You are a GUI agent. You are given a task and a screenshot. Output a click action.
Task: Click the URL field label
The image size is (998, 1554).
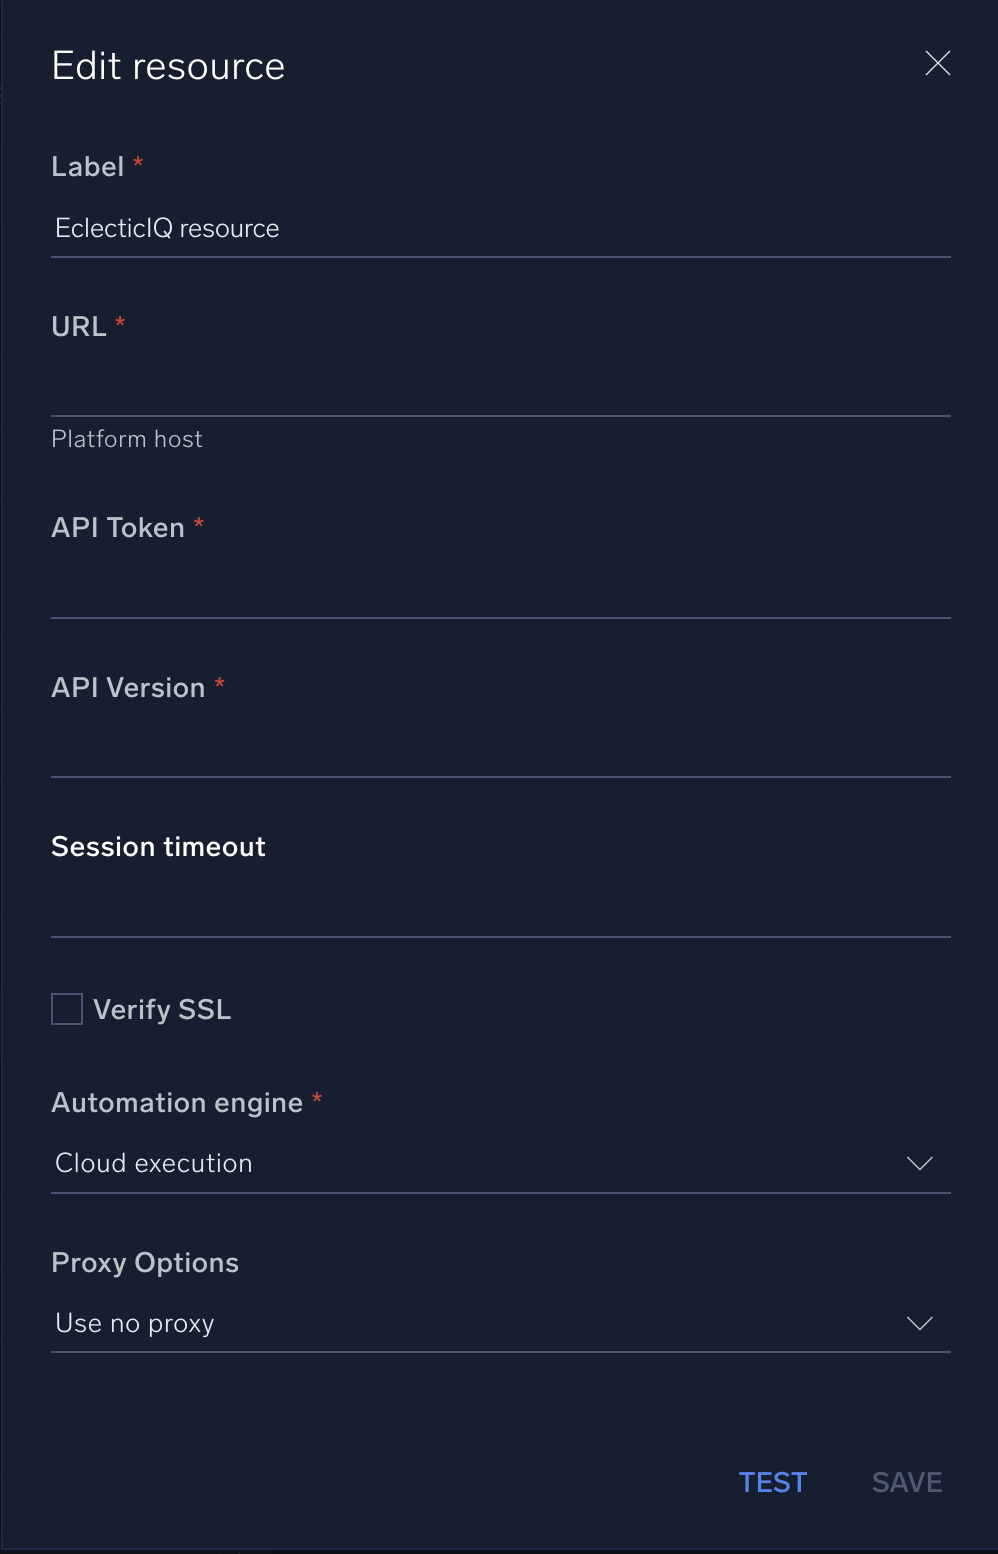click(79, 327)
